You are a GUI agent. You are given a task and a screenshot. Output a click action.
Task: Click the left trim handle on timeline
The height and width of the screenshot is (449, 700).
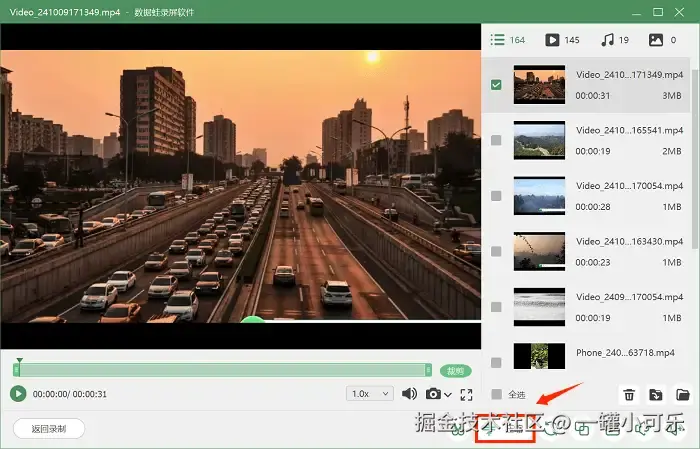tap(17, 370)
